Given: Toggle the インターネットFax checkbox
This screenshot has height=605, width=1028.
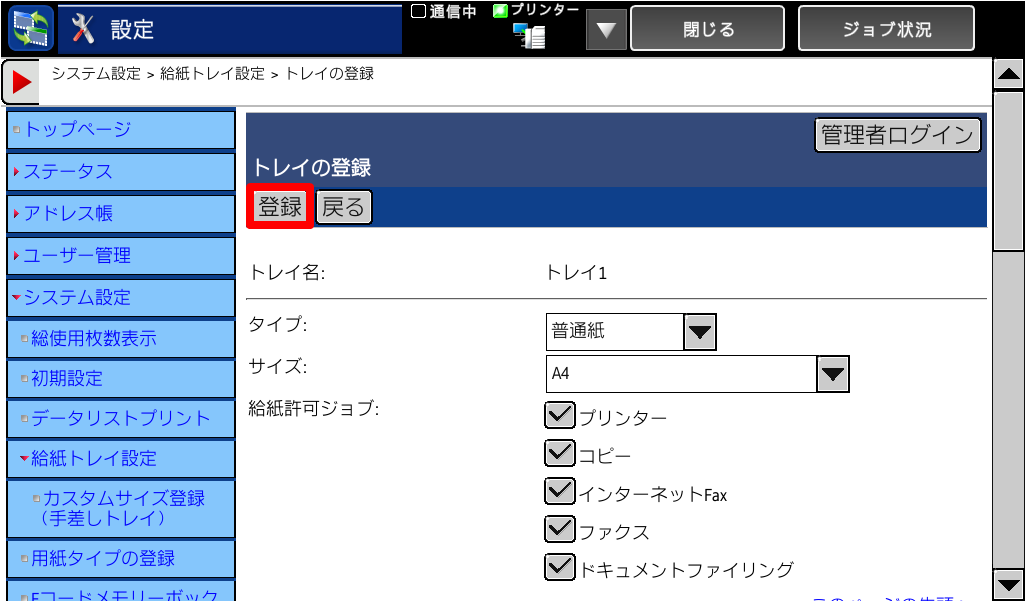Looking at the screenshot, I should click(x=559, y=492).
